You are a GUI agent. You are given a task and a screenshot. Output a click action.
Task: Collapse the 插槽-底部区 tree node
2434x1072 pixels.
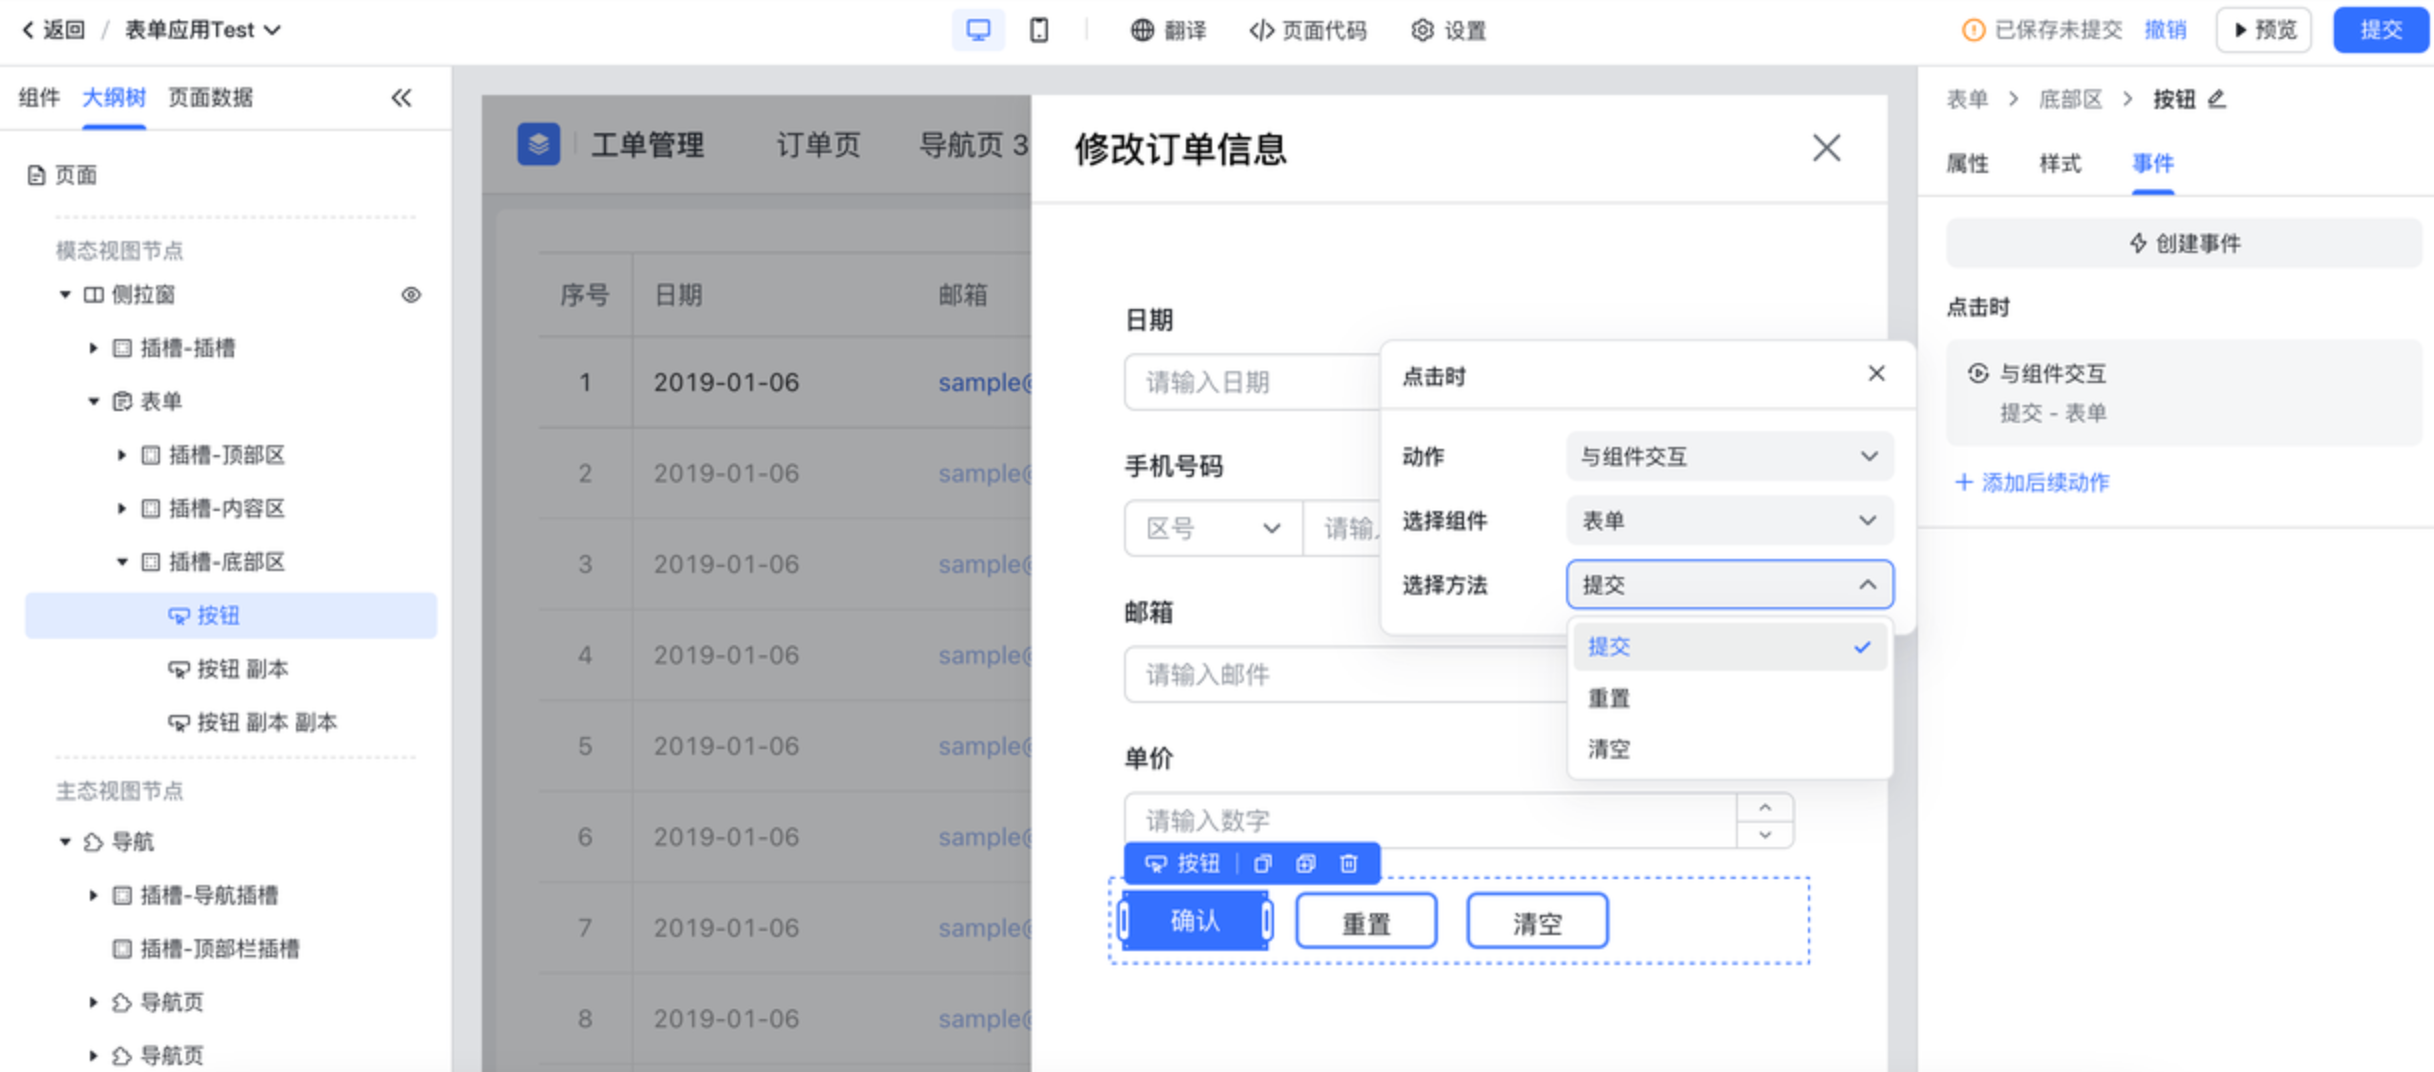(x=121, y=562)
